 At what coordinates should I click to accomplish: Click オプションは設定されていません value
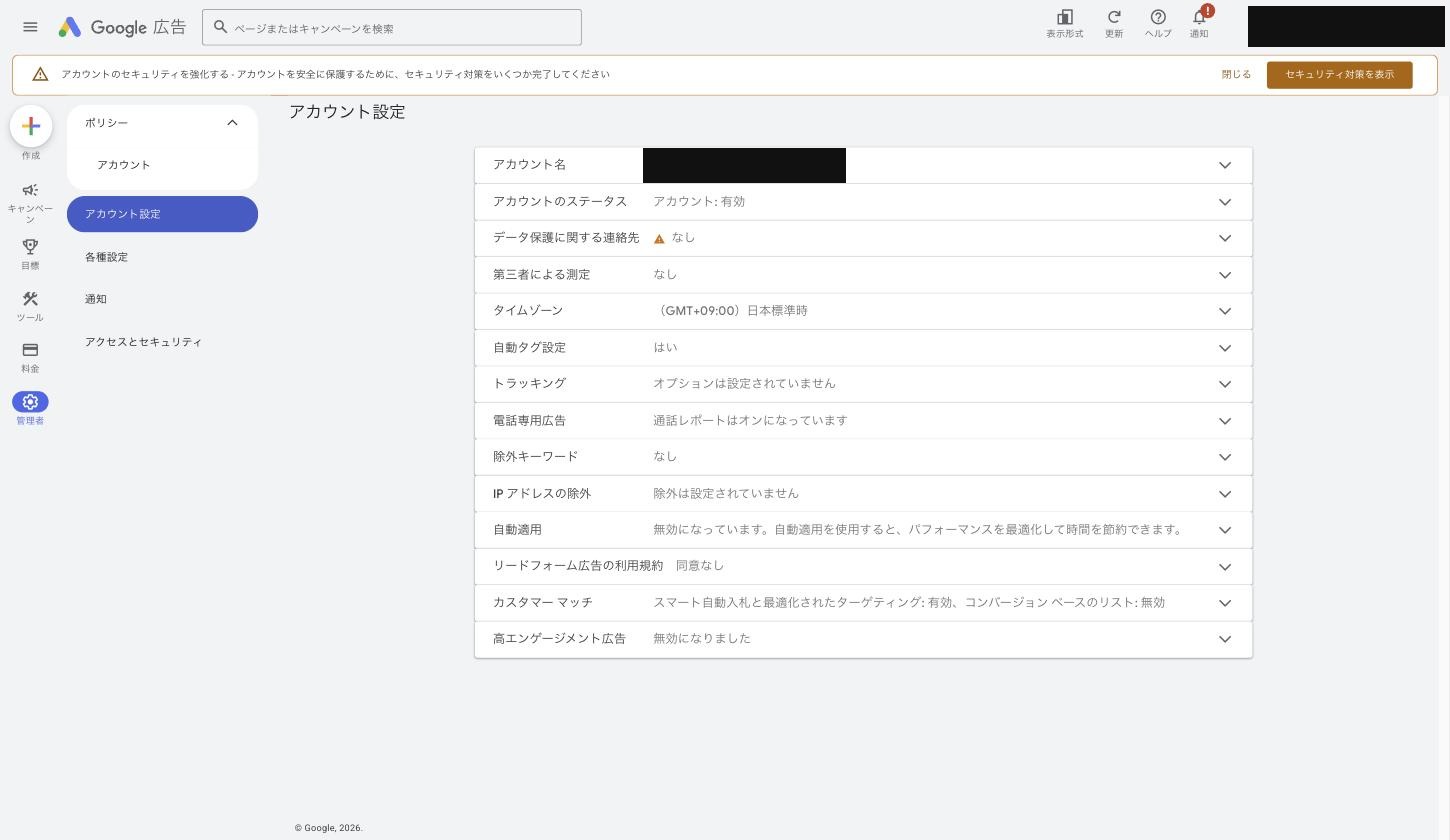coord(744,384)
